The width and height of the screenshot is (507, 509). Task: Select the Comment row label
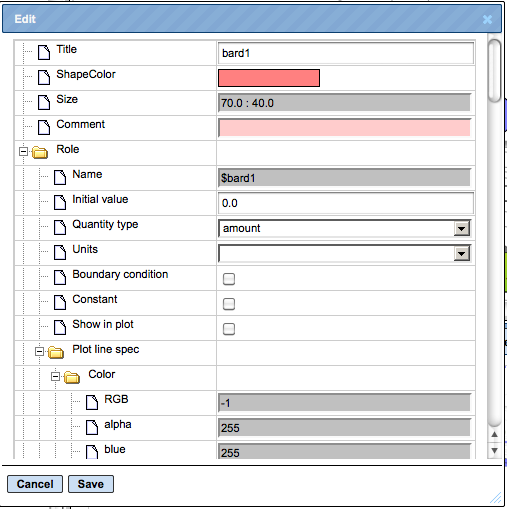point(81,124)
